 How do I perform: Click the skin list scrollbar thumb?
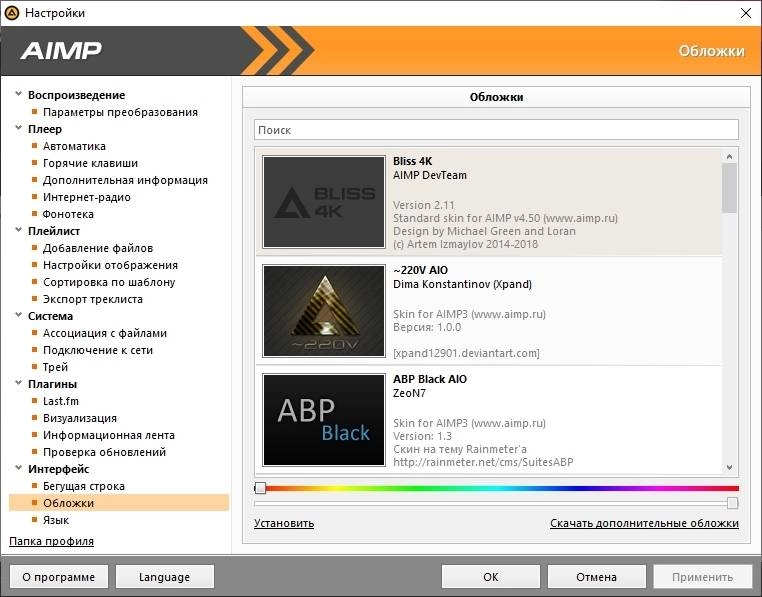[x=729, y=188]
